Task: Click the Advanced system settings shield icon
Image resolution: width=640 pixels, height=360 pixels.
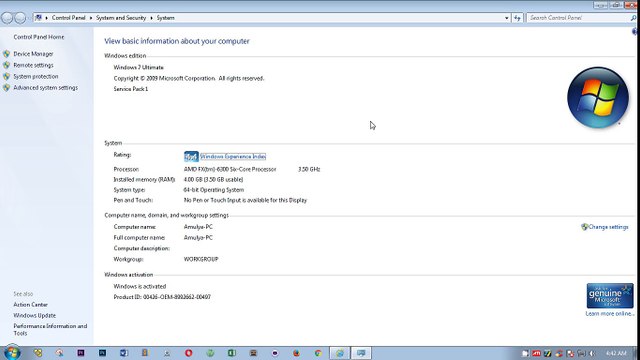Action: click(7, 88)
